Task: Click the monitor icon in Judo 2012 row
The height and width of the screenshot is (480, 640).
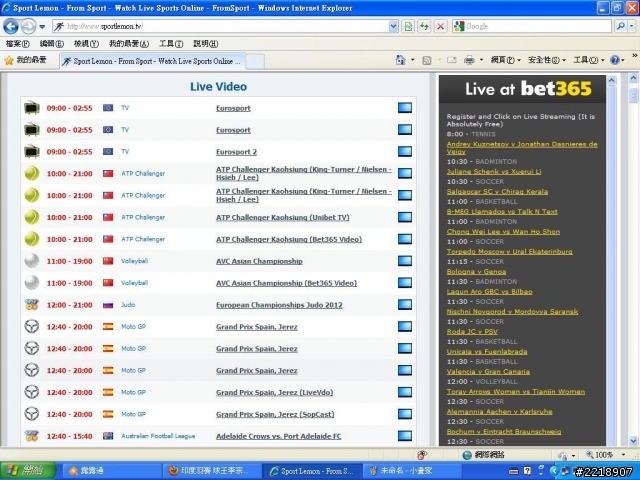Action: pos(404,304)
